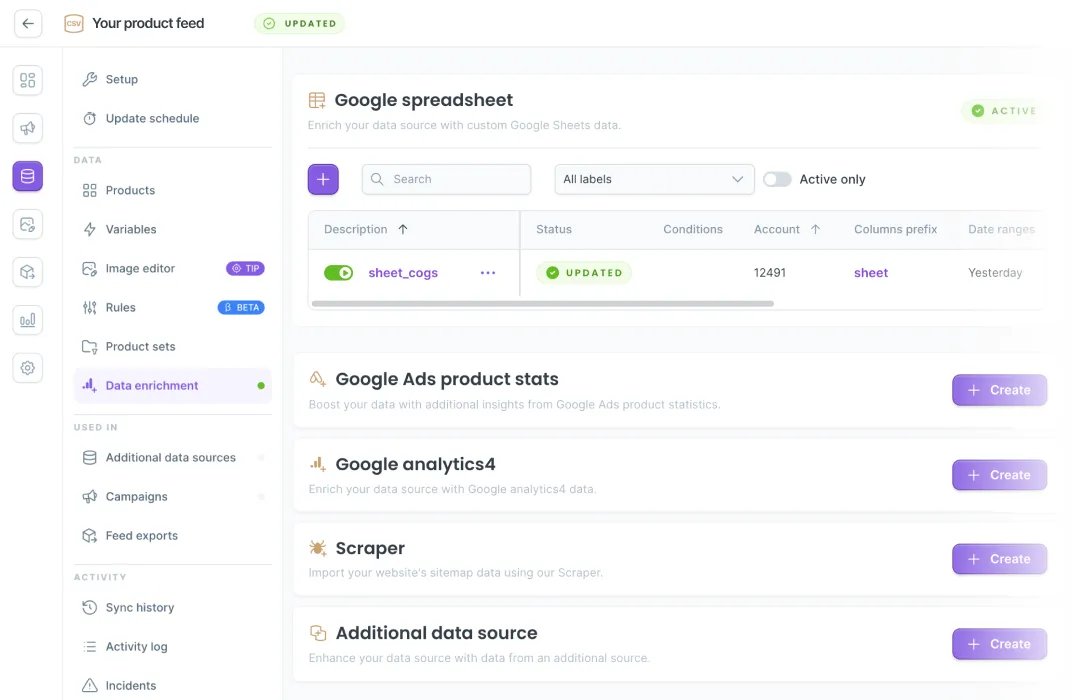Select Data enrichment in sidebar

click(x=173, y=386)
